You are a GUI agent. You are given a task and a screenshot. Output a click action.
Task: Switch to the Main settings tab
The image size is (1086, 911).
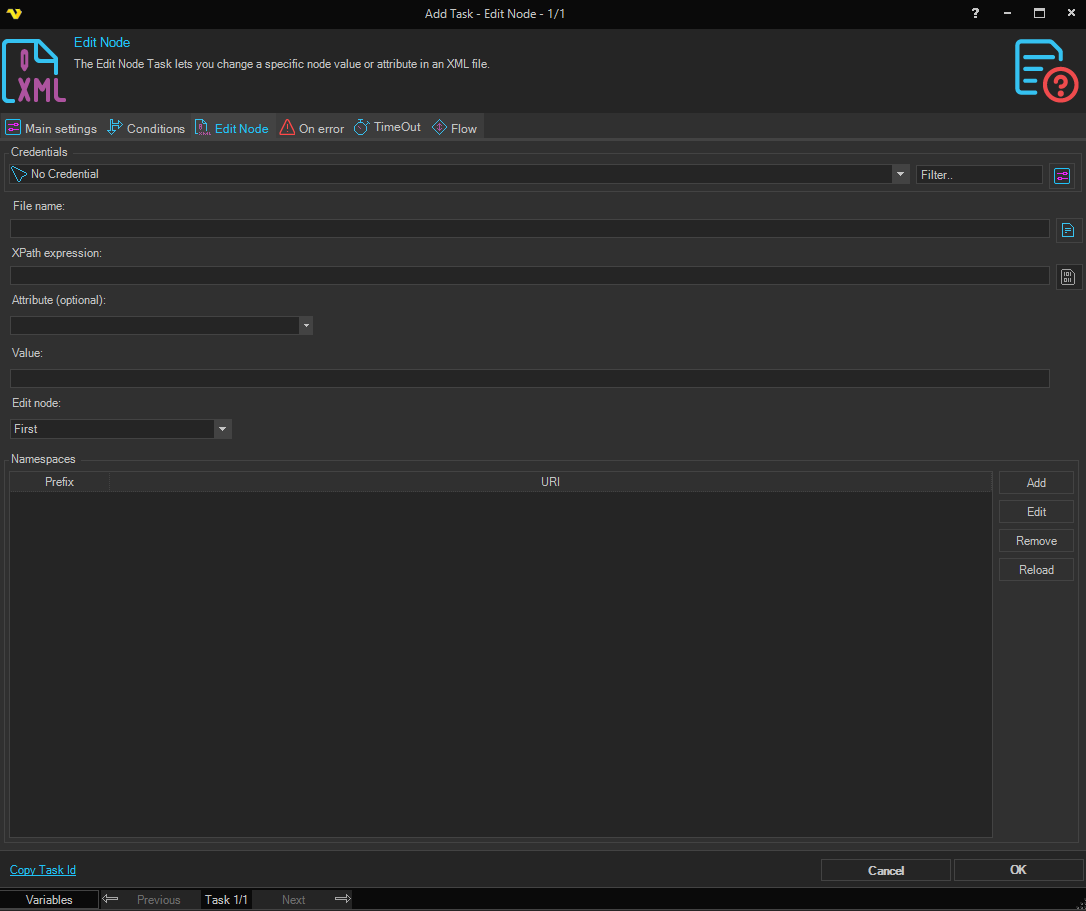[x=51, y=128]
